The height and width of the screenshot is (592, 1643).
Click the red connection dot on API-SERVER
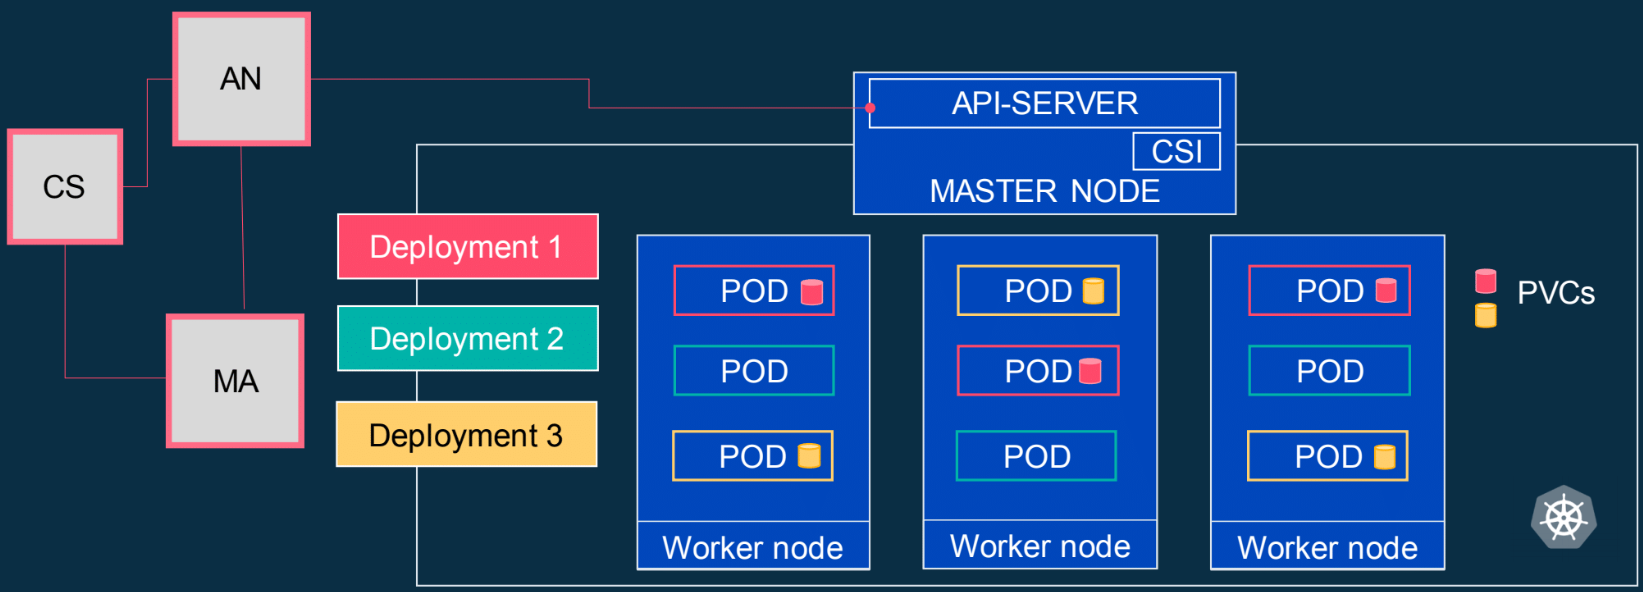pos(870,108)
